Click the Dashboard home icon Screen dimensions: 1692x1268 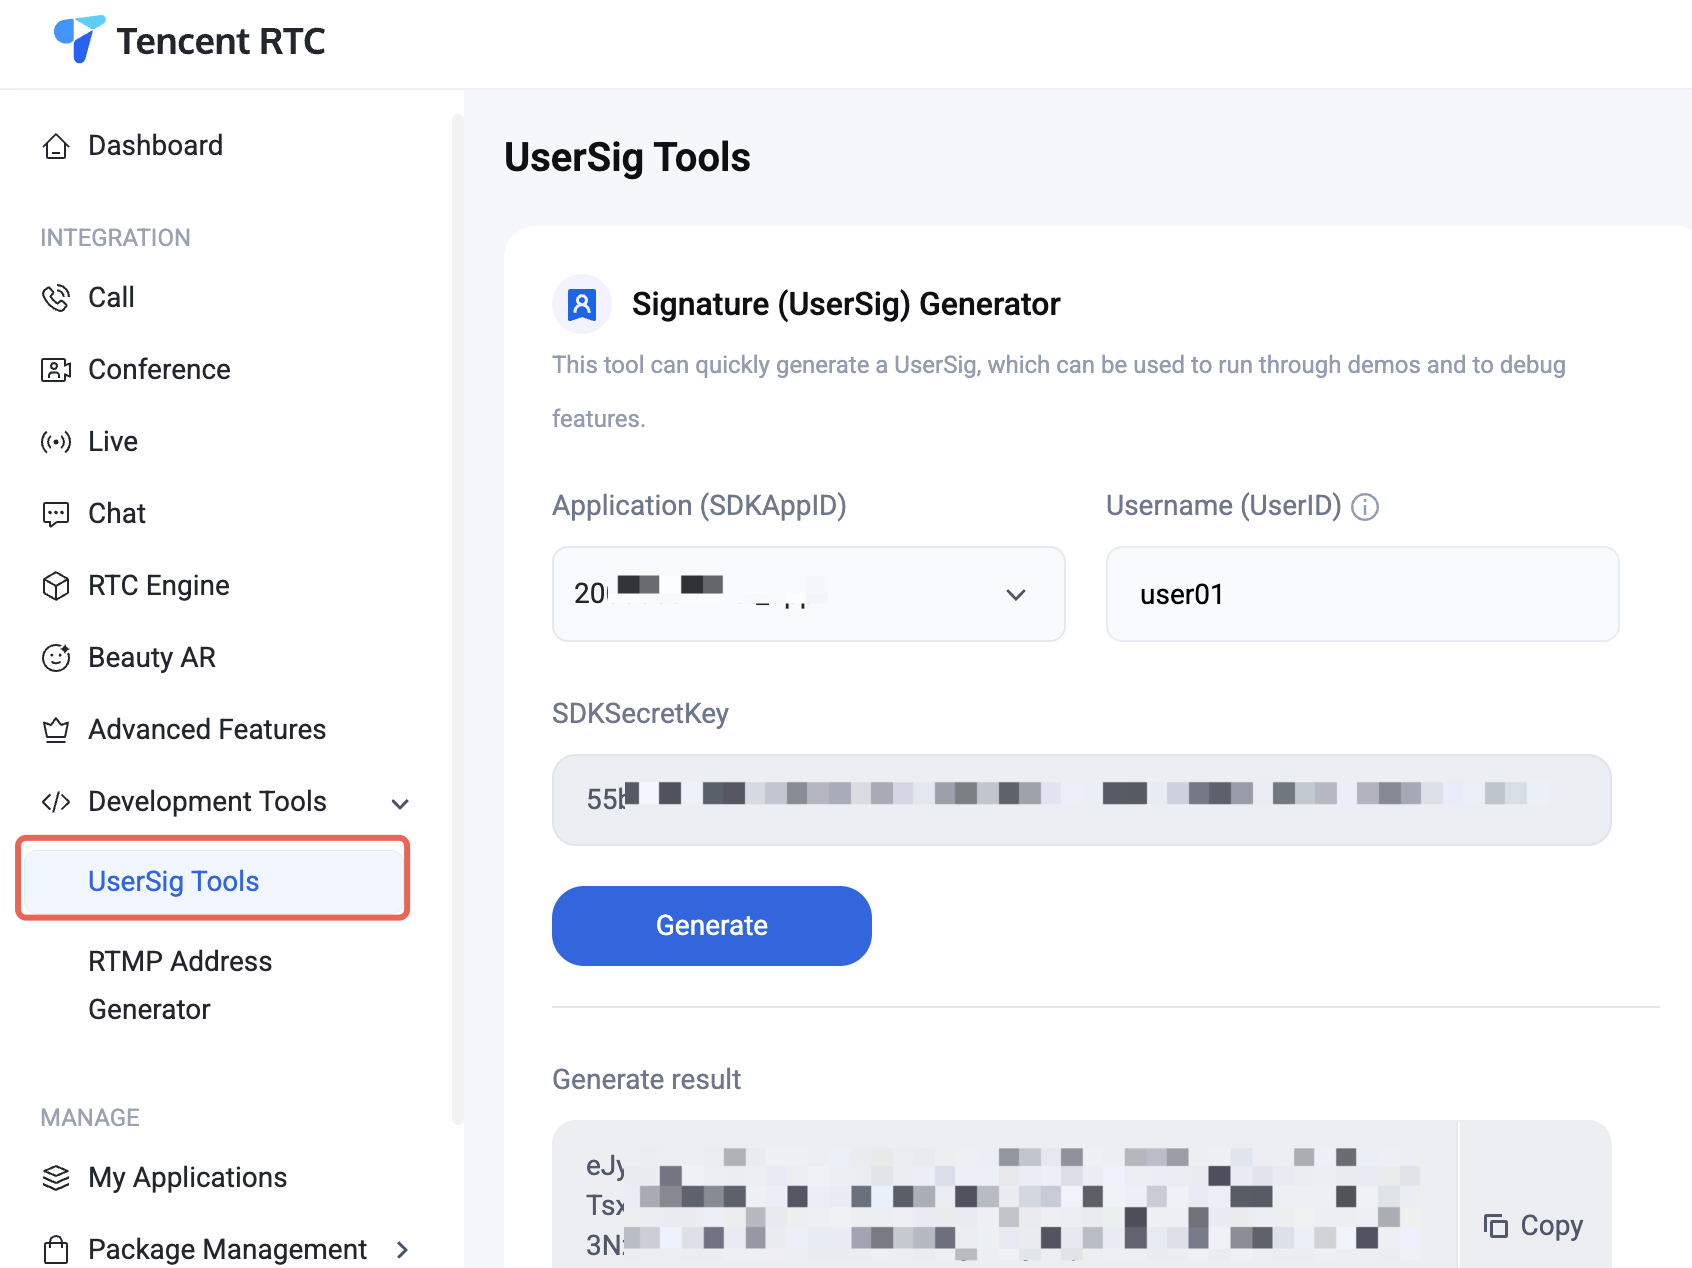pos(56,146)
